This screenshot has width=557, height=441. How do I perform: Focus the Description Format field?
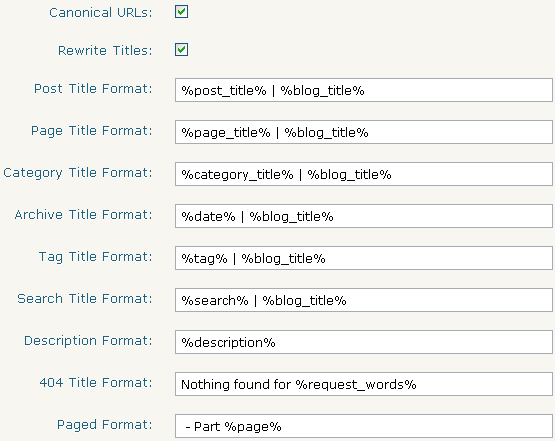[x=364, y=342]
